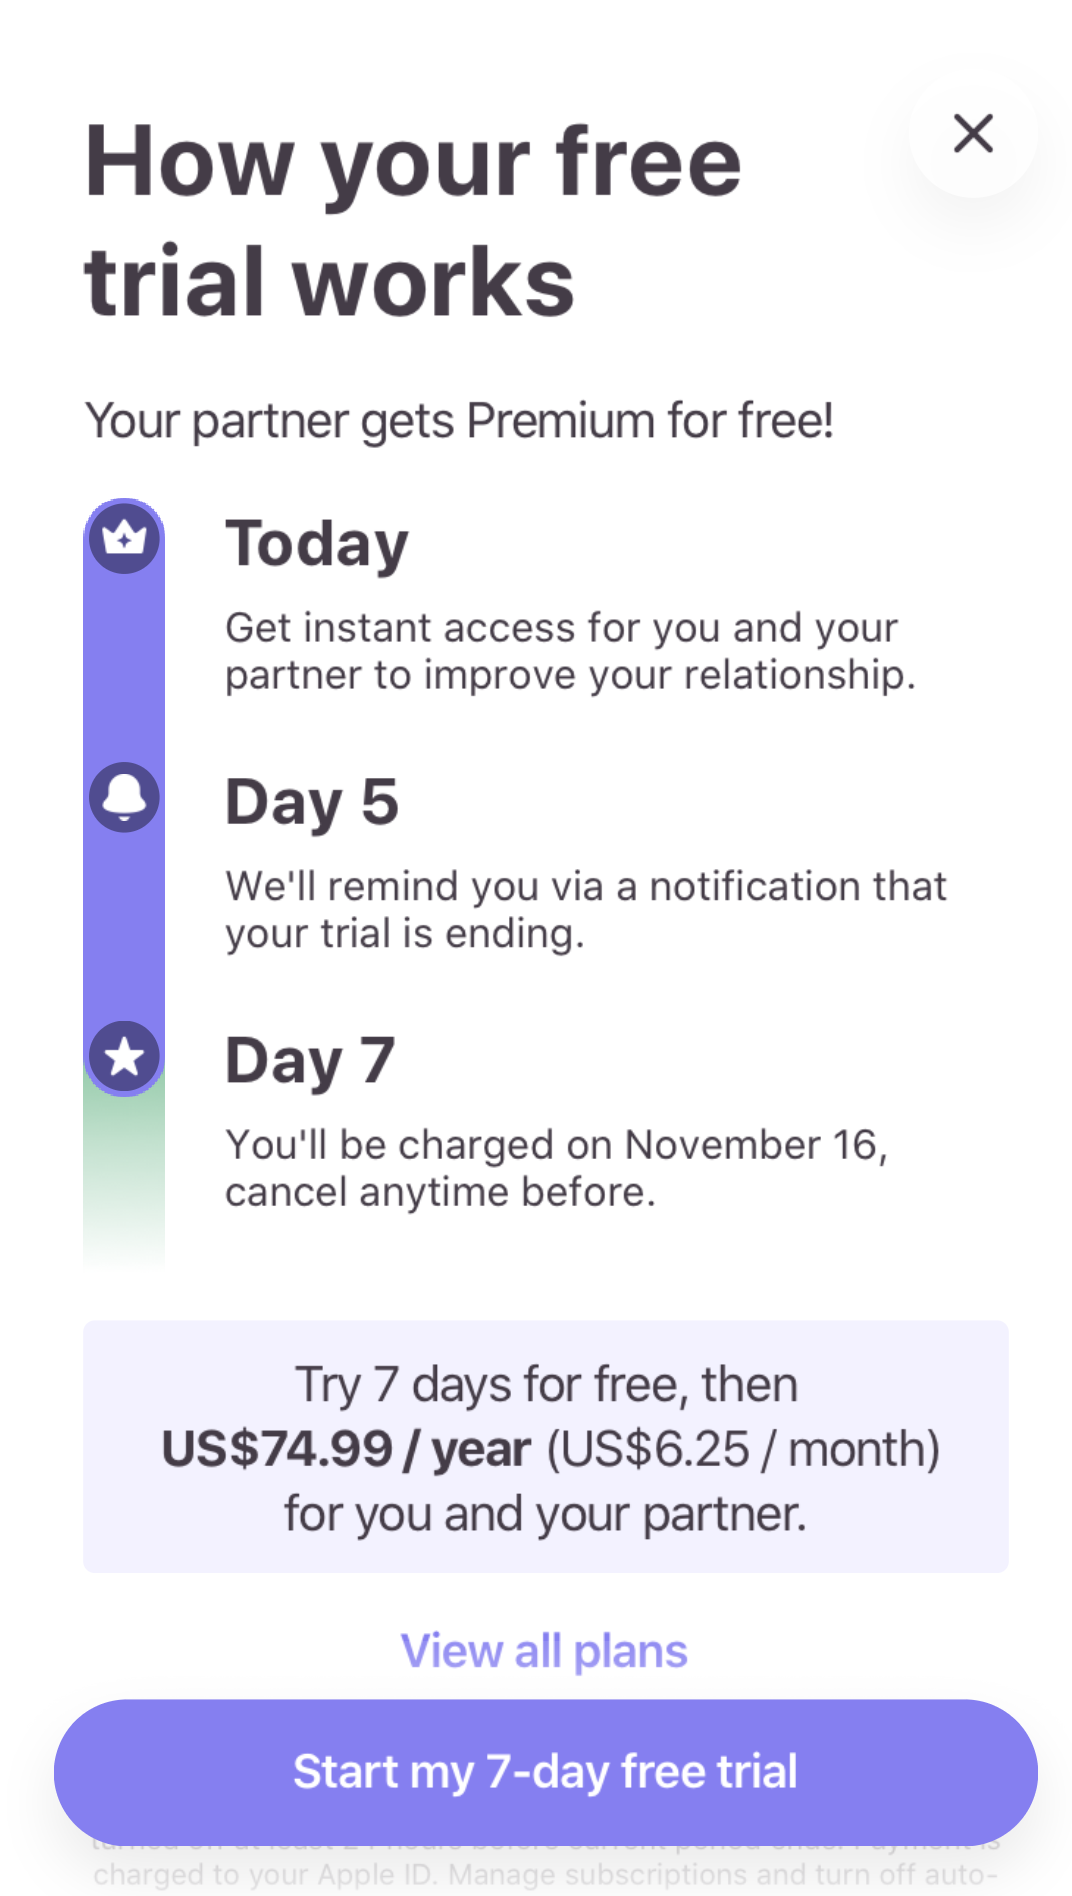1072x1896 pixels.
Task: Tap the 'Get instant access' description text
Action: (x=570, y=651)
